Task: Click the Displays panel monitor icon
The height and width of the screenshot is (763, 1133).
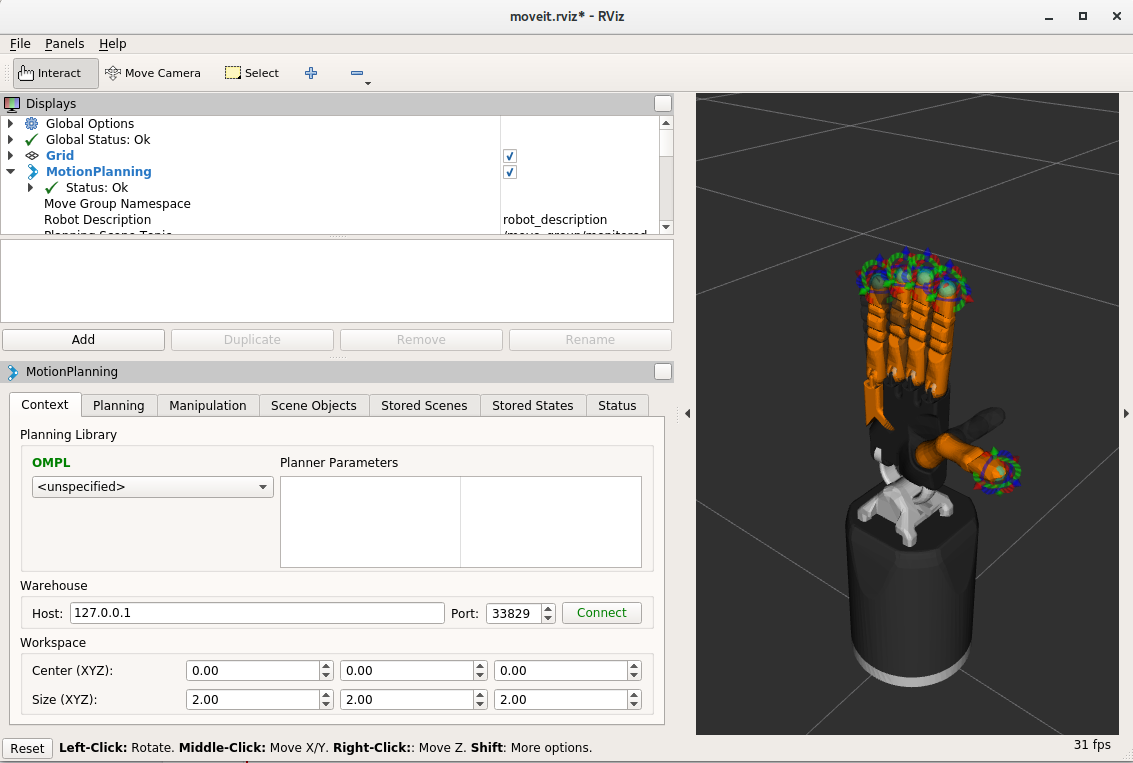Action: (x=12, y=104)
